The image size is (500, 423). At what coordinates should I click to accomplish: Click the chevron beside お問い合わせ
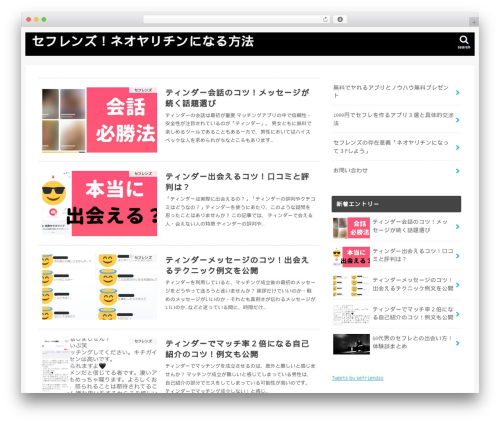(458, 171)
